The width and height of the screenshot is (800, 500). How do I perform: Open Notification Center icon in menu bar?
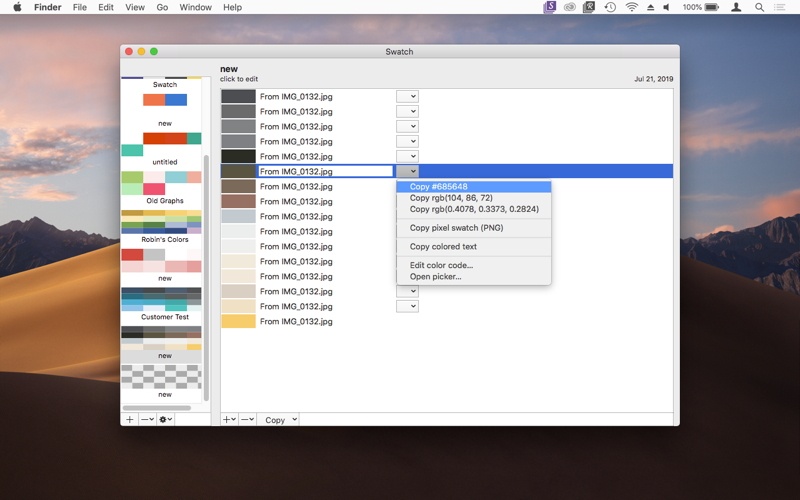[x=780, y=7]
